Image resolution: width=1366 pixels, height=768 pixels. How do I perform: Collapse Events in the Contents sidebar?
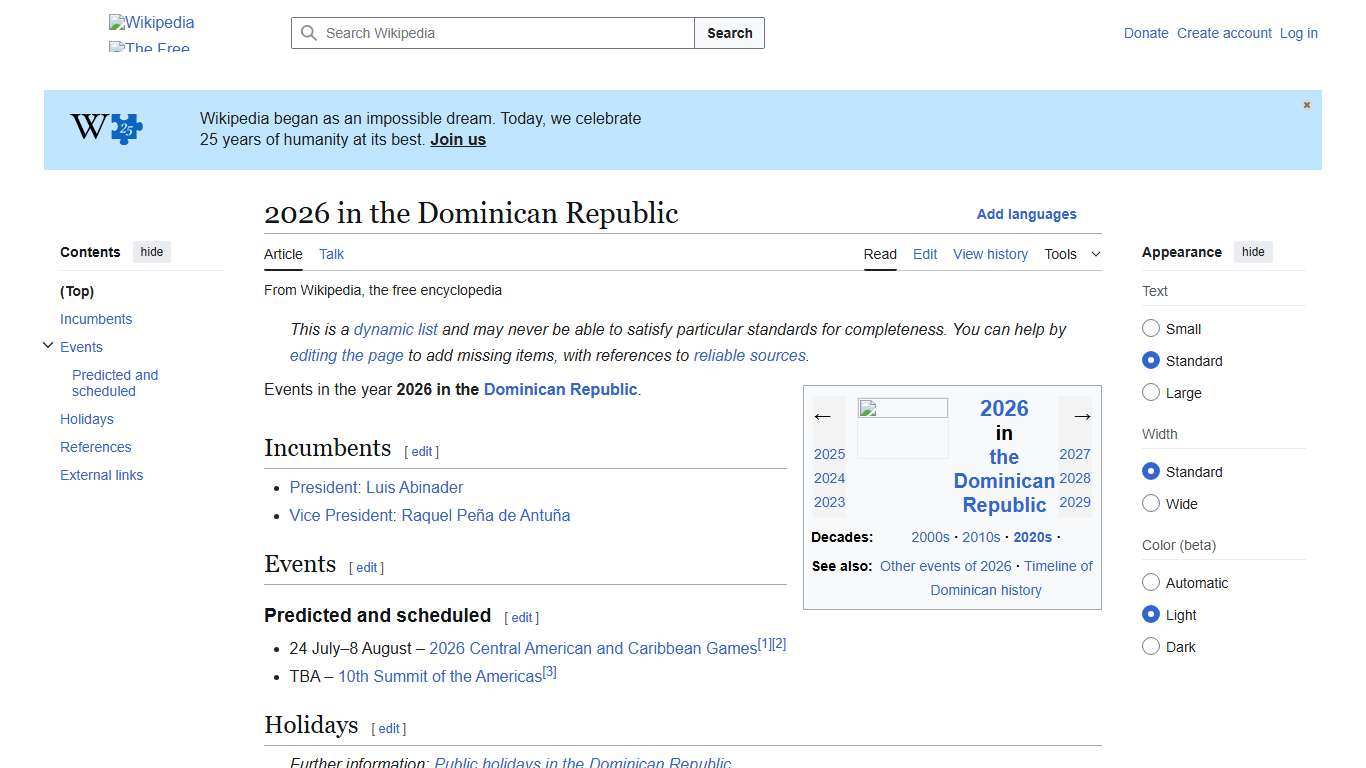(48, 345)
